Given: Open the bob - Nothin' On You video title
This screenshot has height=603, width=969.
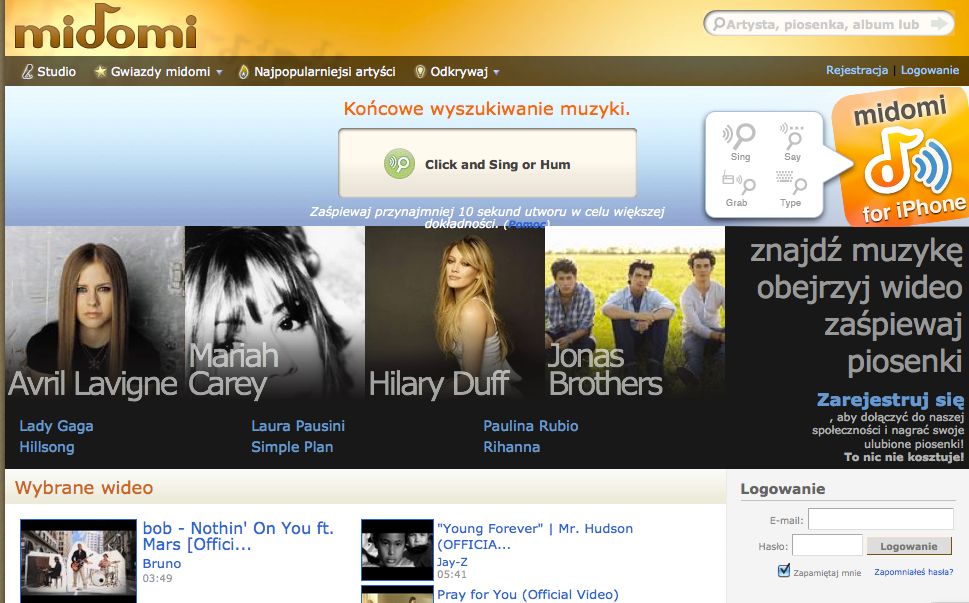Looking at the screenshot, I should click(x=238, y=536).
